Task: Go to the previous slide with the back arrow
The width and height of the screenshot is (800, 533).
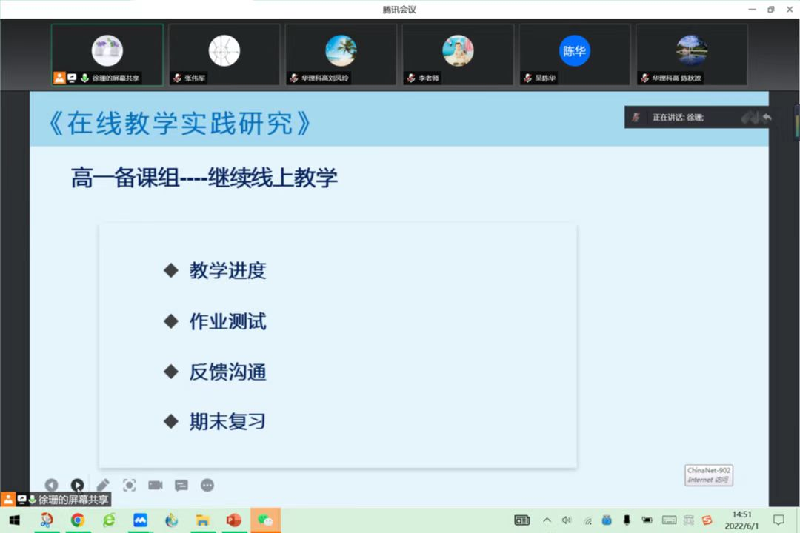Action: [51, 485]
